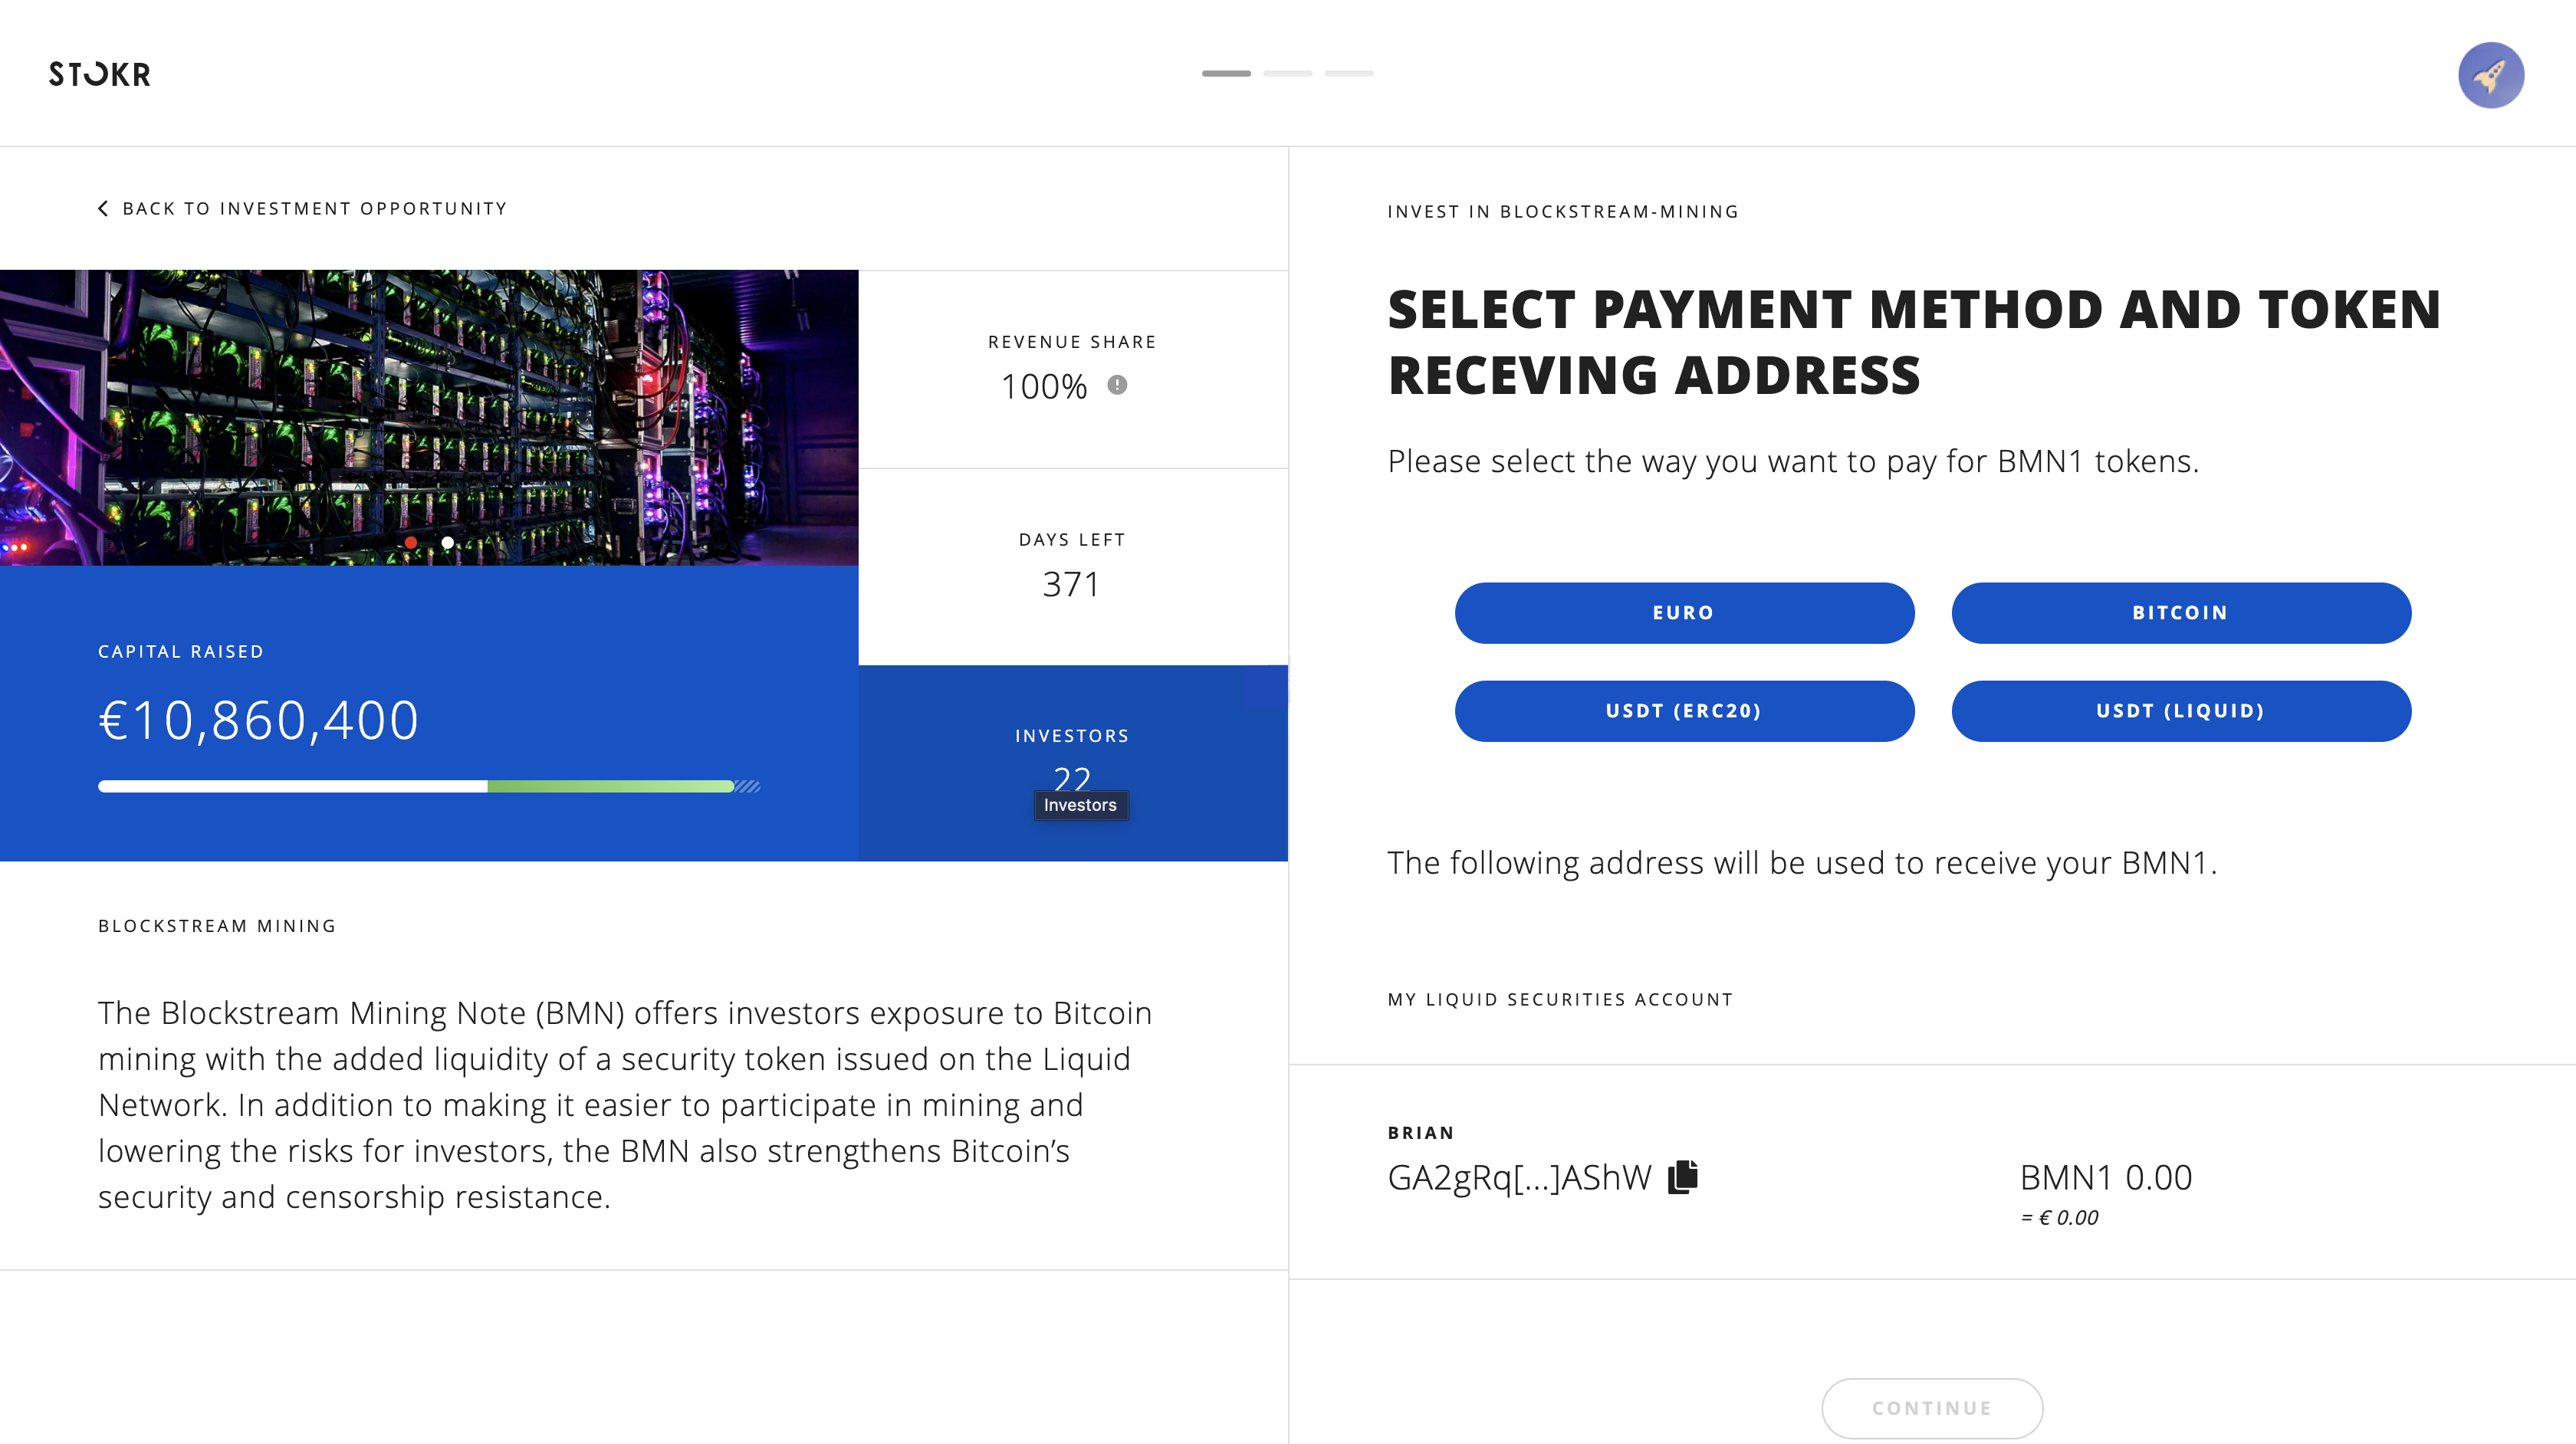Click the second progress step indicator
The image size is (2576, 1444).
[1287, 74]
